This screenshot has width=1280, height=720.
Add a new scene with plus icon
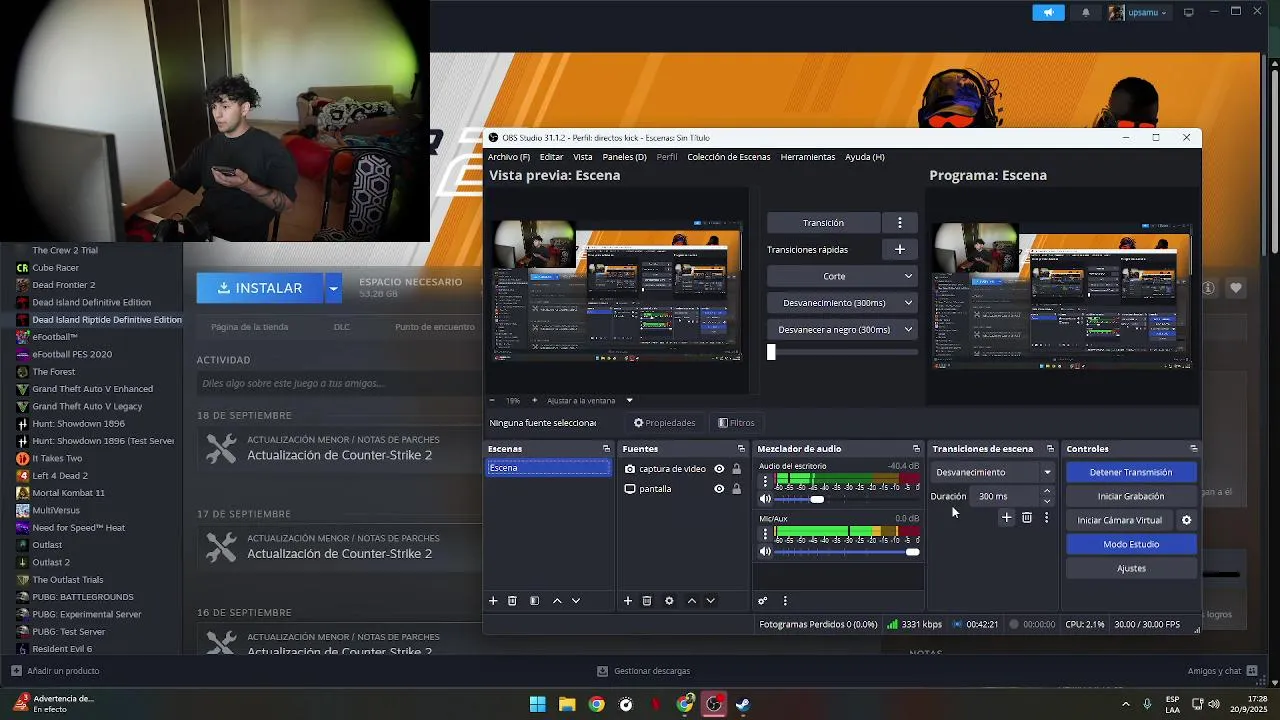pyautogui.click(x=493, y=601)
